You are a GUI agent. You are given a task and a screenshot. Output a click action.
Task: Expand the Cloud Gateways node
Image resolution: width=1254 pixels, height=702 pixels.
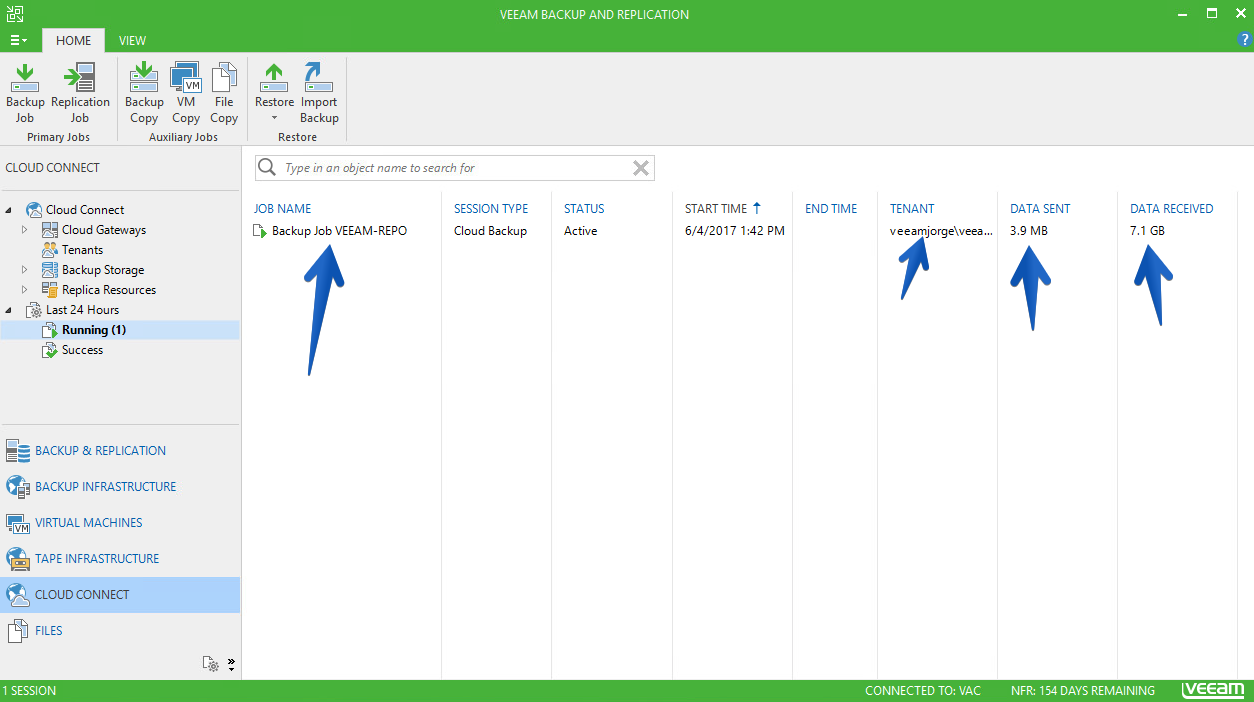(x=25, y=230)
